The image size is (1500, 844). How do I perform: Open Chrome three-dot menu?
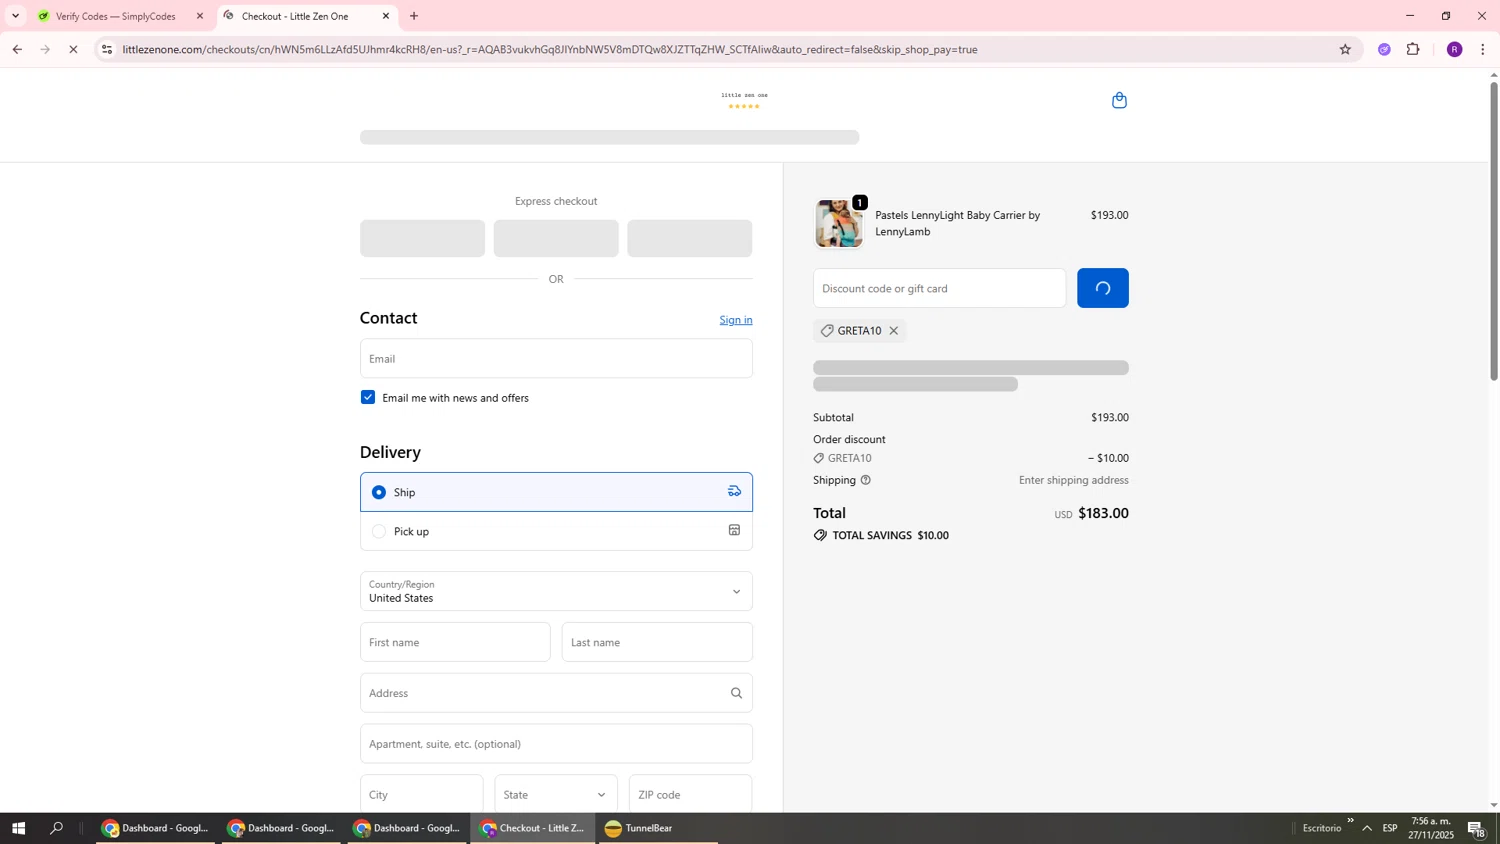tap(1482, 49)
